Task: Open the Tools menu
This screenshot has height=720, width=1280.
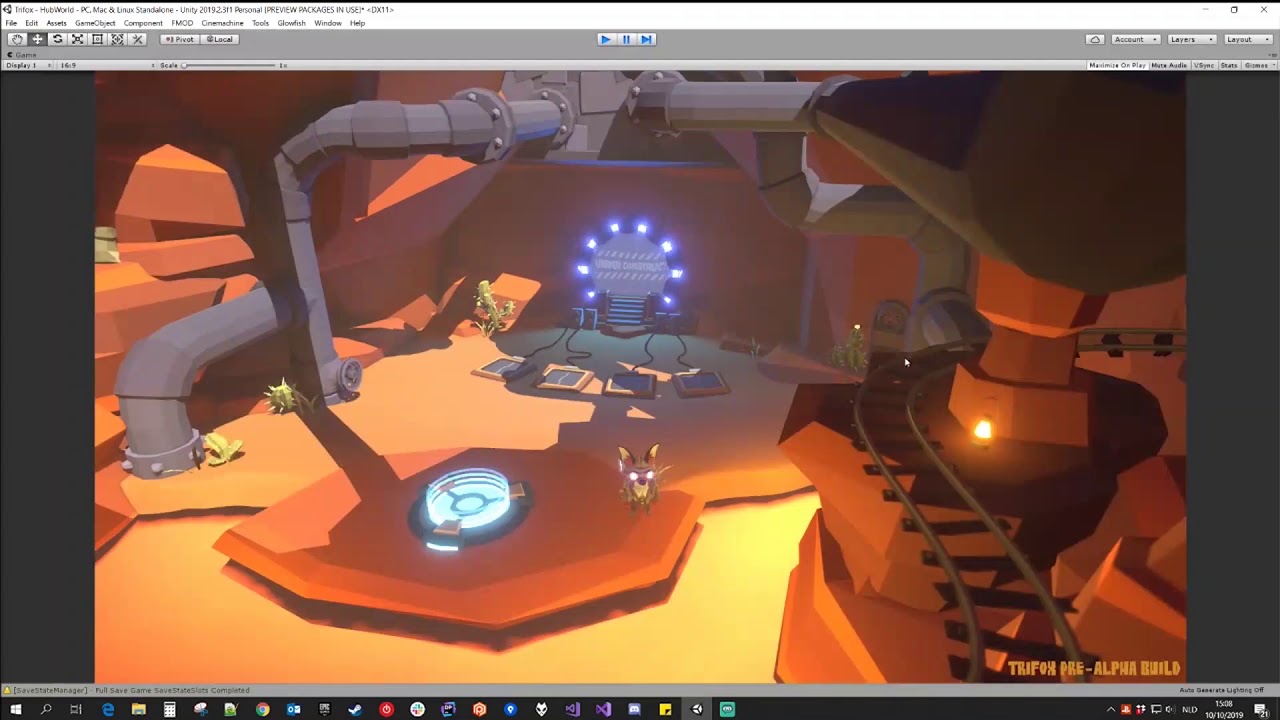Action: pyautogui.click(x=260, y=23)
